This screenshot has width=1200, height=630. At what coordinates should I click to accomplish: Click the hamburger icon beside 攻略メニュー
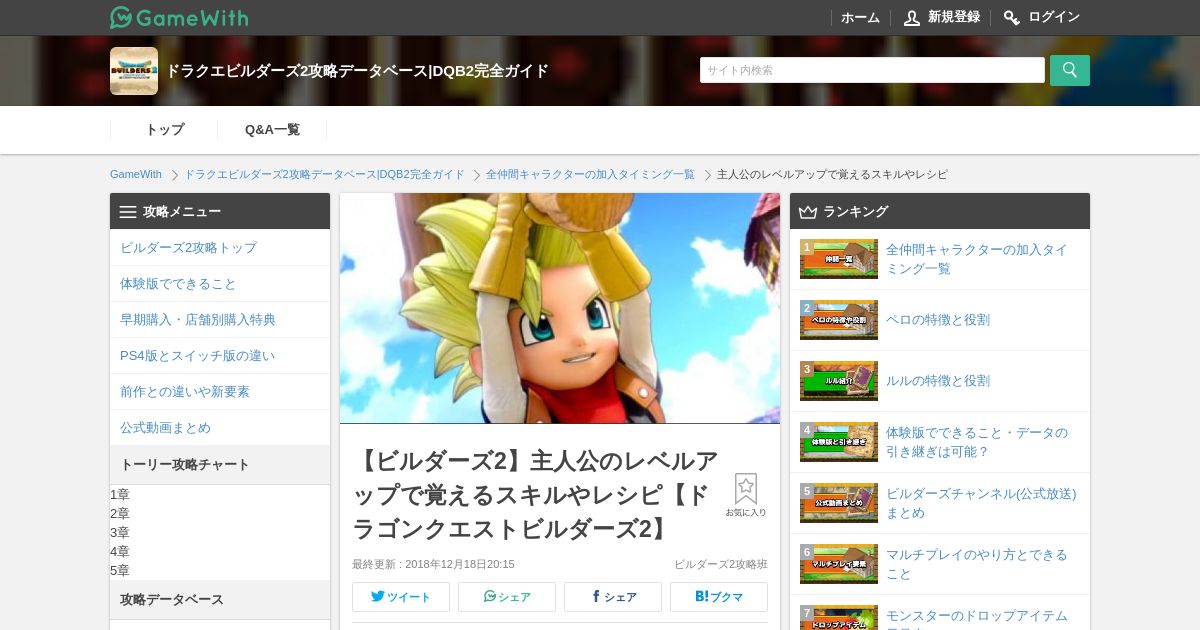tap(128, 212)
